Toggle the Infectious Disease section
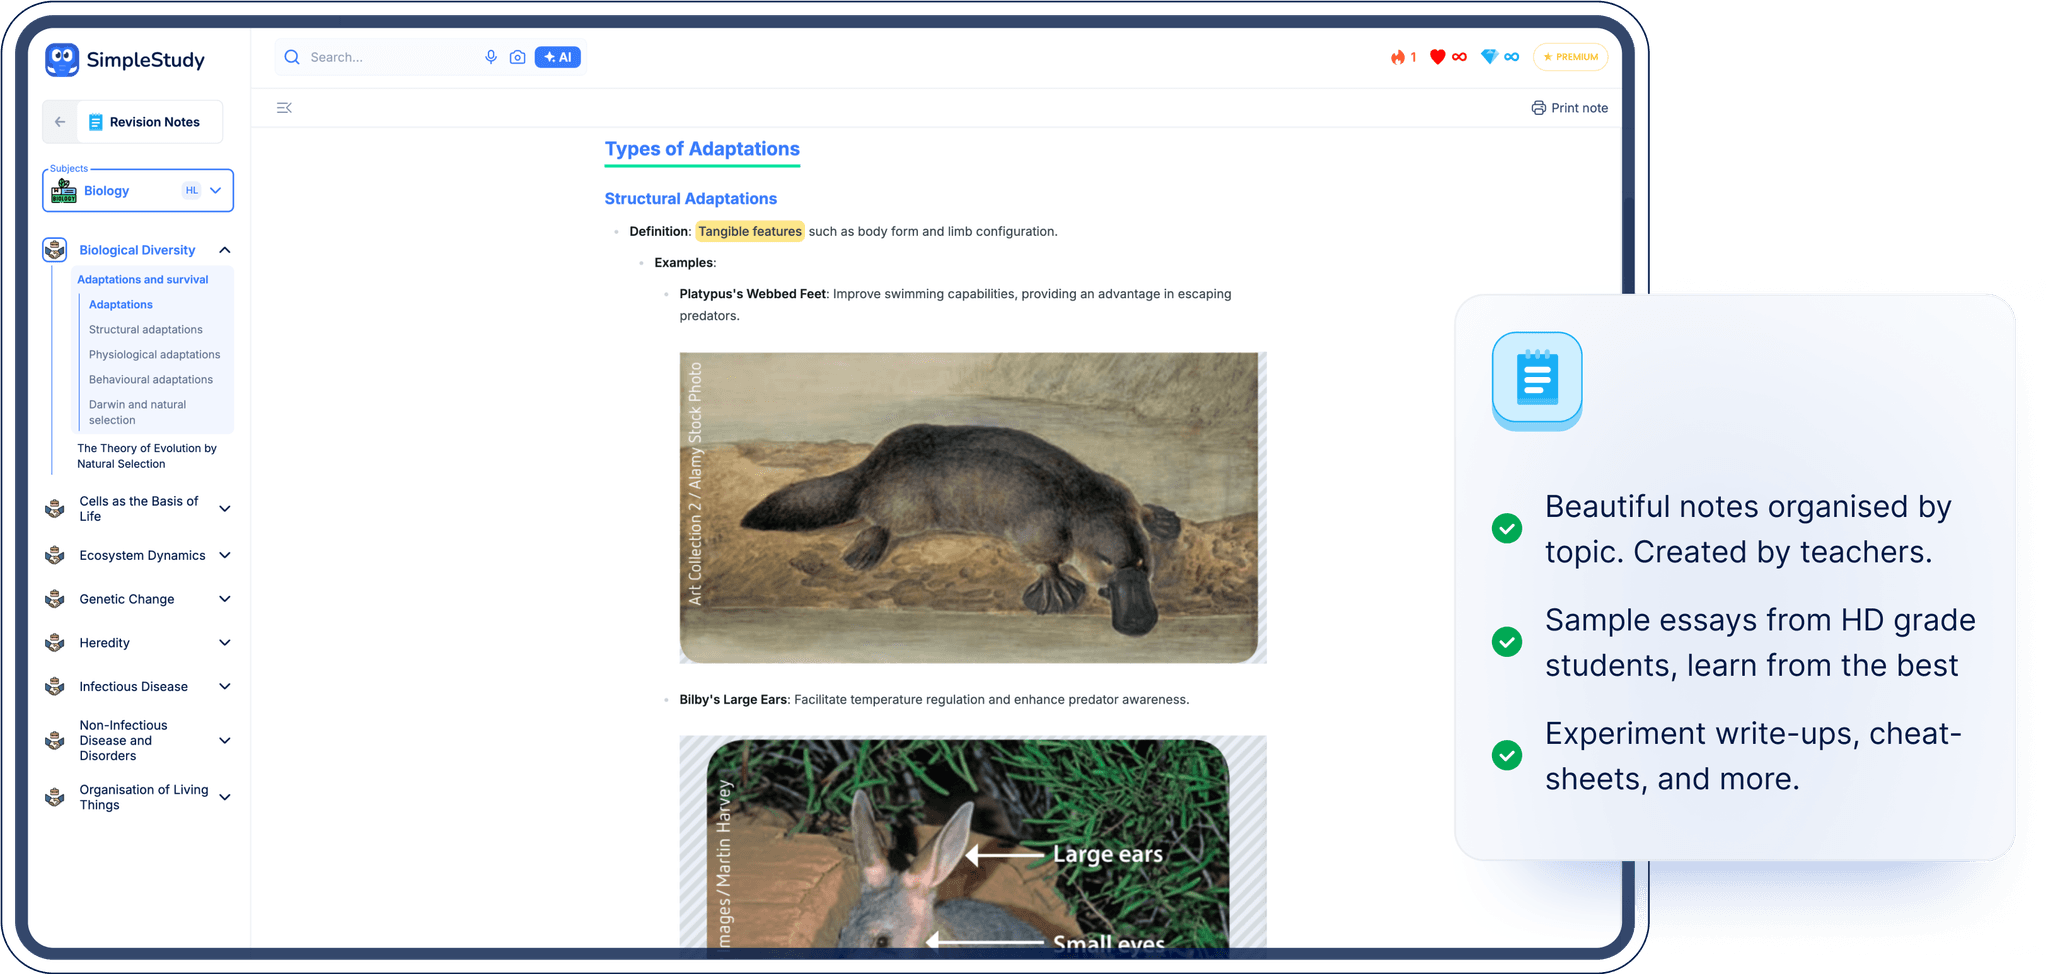 pos(224,686)
